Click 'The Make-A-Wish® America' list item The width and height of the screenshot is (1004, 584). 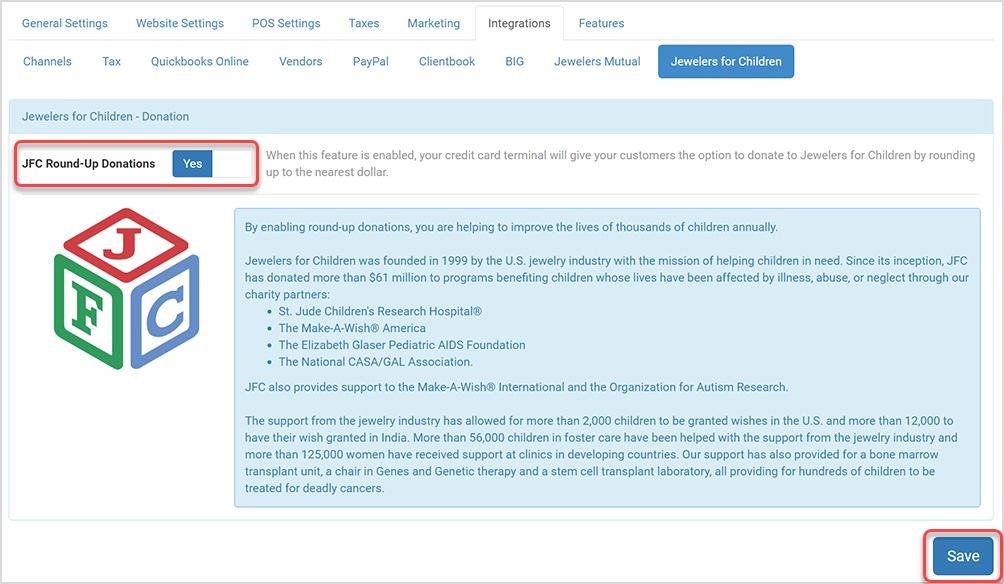(352, 328)
